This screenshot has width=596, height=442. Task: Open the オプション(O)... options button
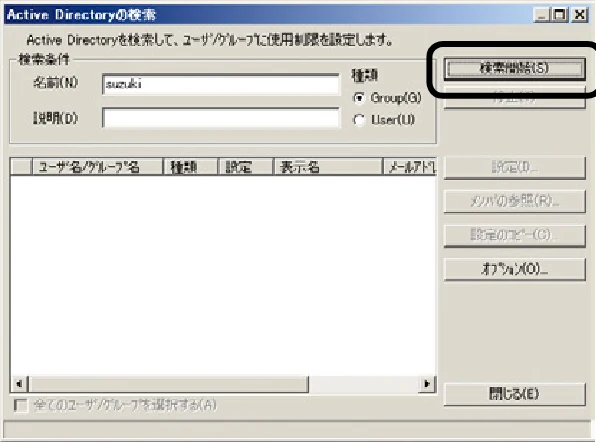click(514, 269)
